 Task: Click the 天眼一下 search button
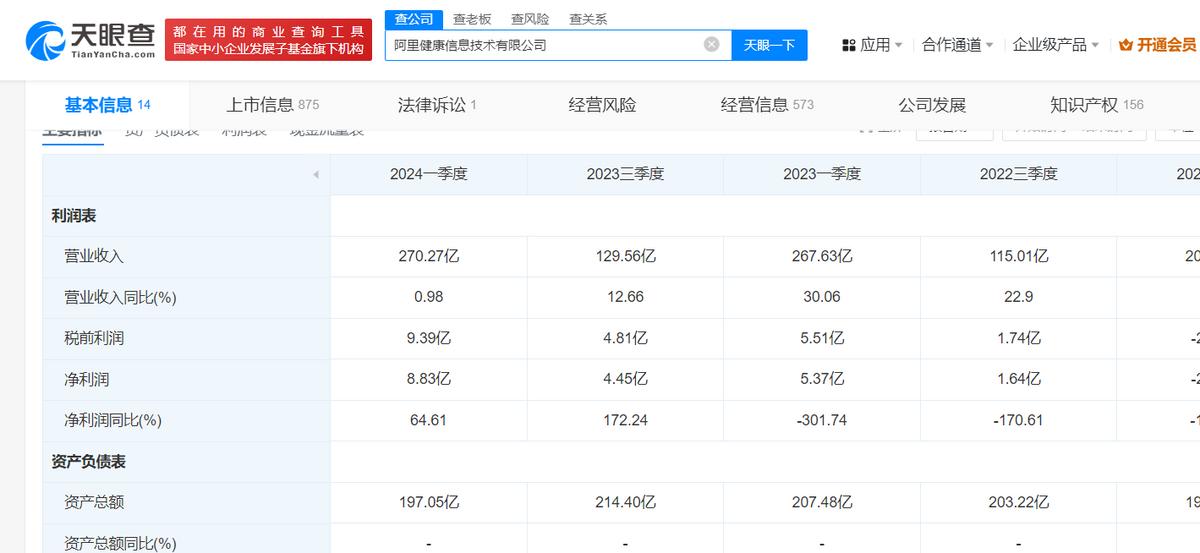tap(769, 45)
